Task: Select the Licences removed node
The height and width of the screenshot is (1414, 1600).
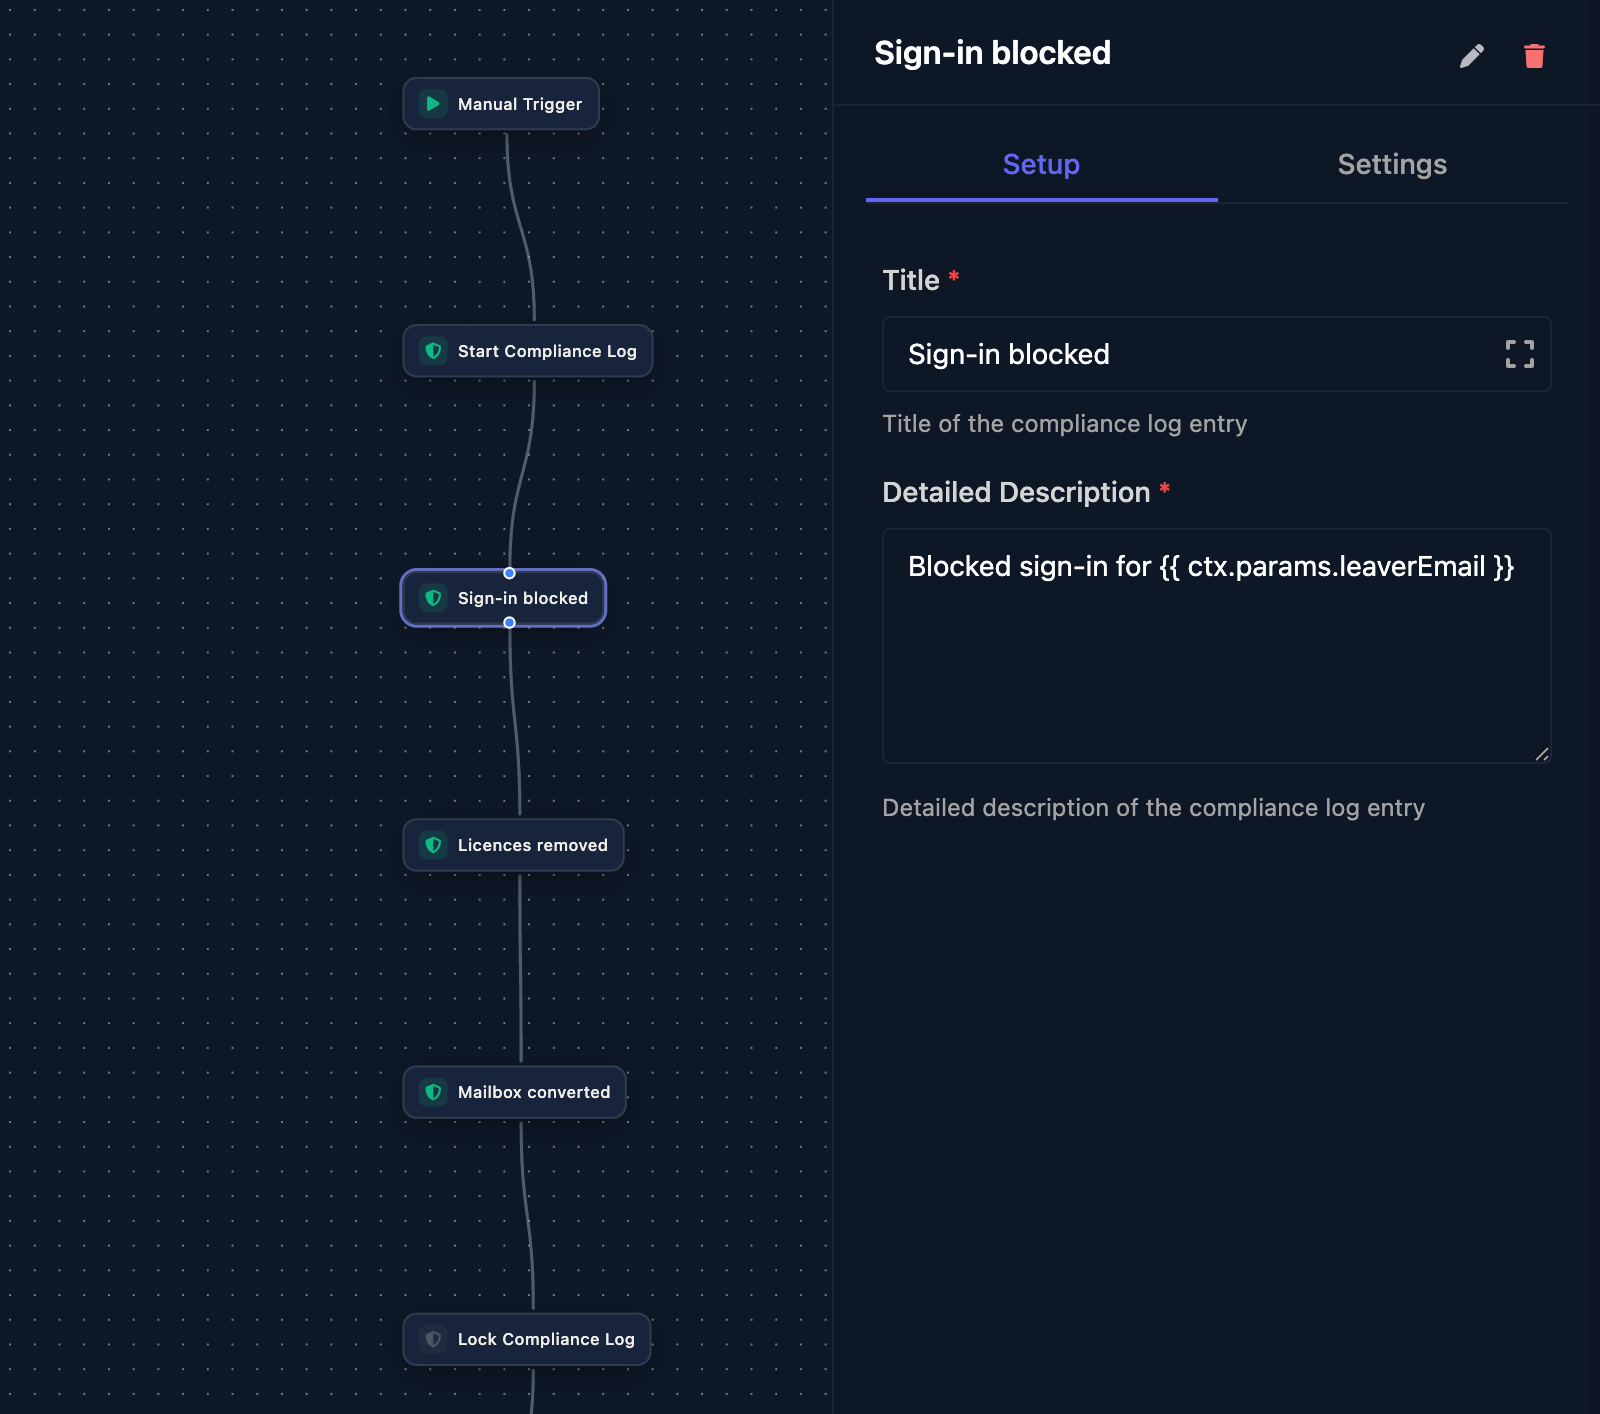Action: pyautogui.click(x=513, y=845)
